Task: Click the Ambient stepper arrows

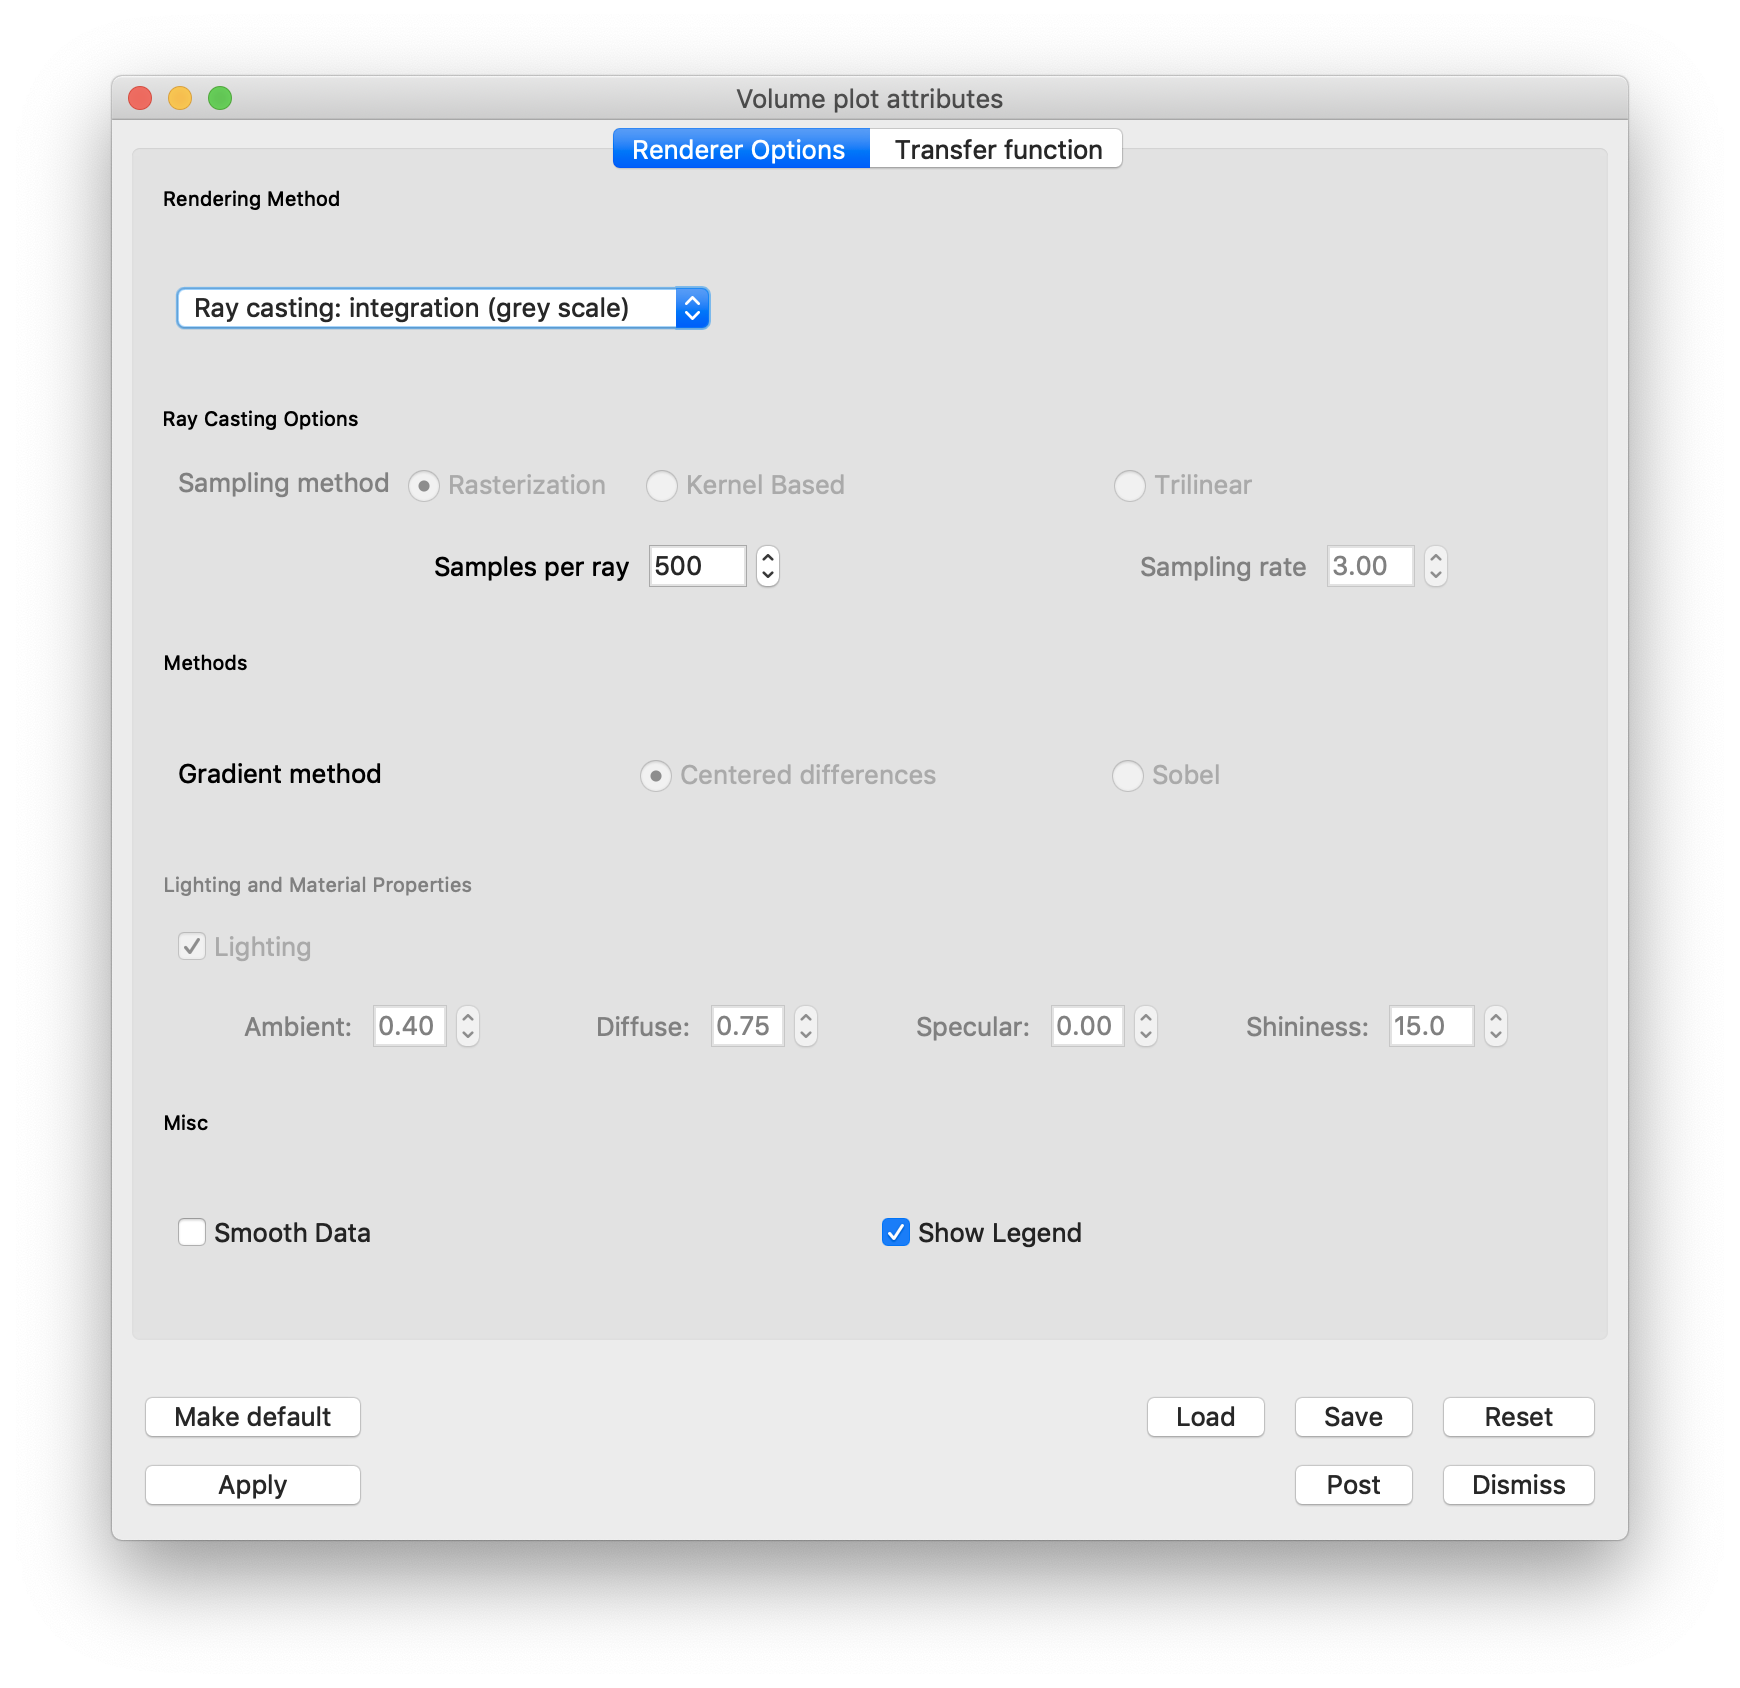Action: [x=468, y=1026]
